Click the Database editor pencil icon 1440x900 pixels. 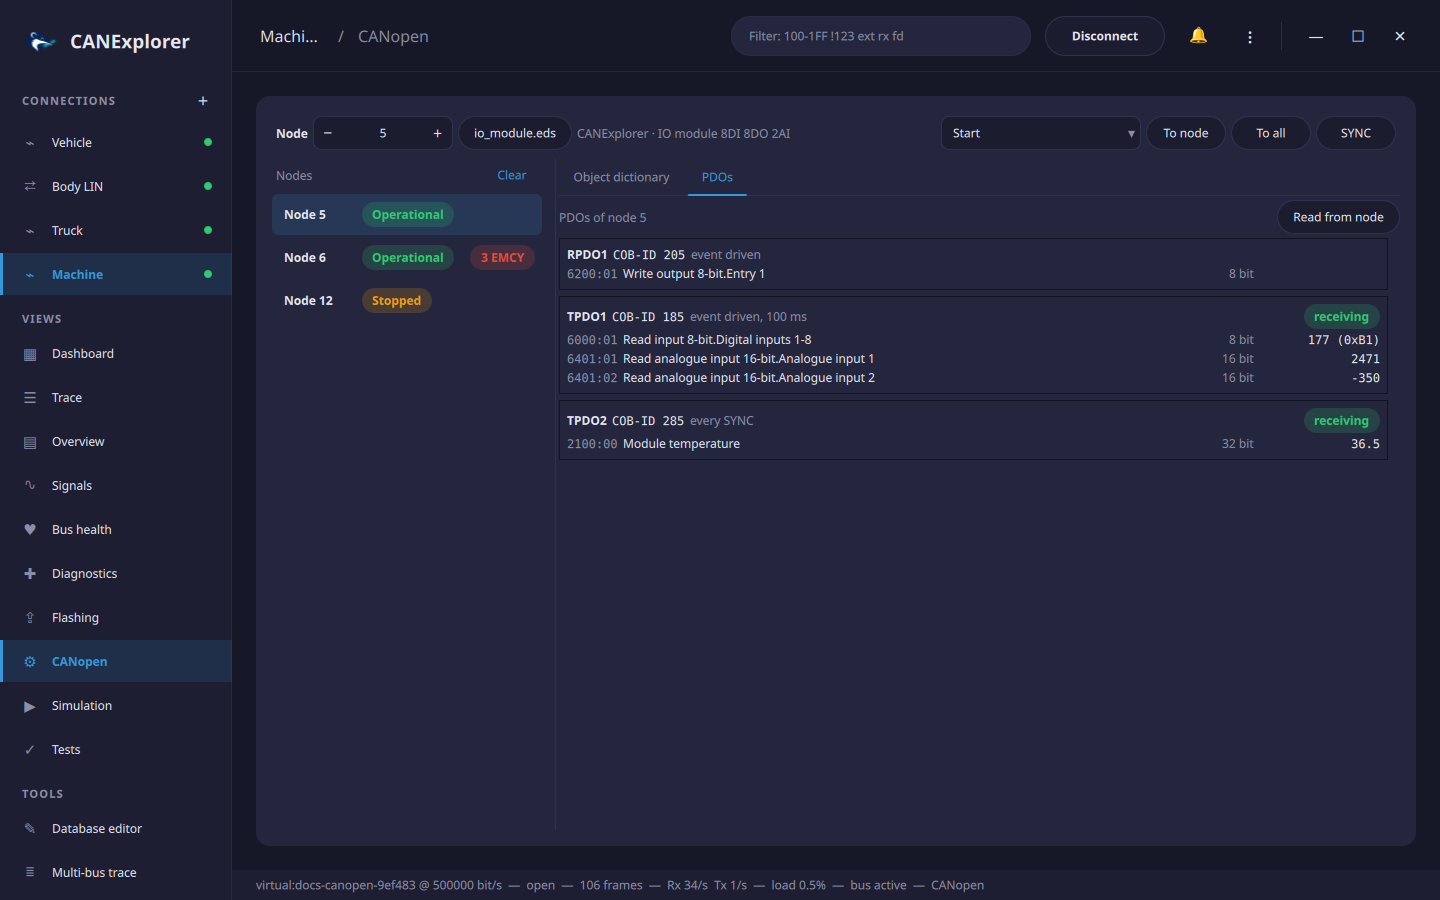pos(30,829)
